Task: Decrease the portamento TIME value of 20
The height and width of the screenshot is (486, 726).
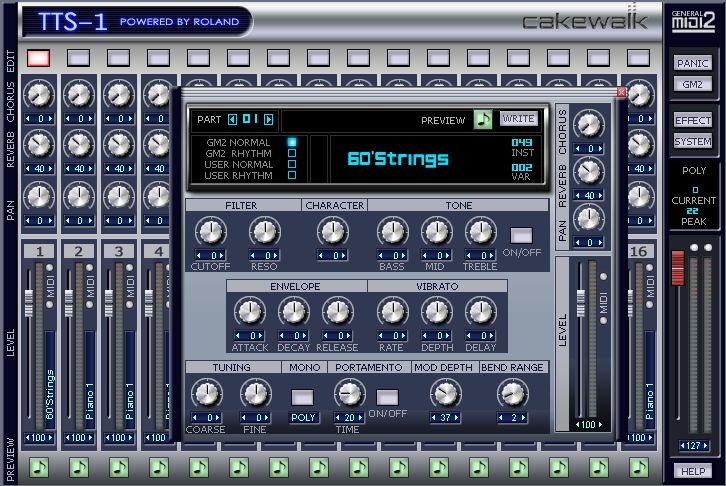Action: pos(339,417)
